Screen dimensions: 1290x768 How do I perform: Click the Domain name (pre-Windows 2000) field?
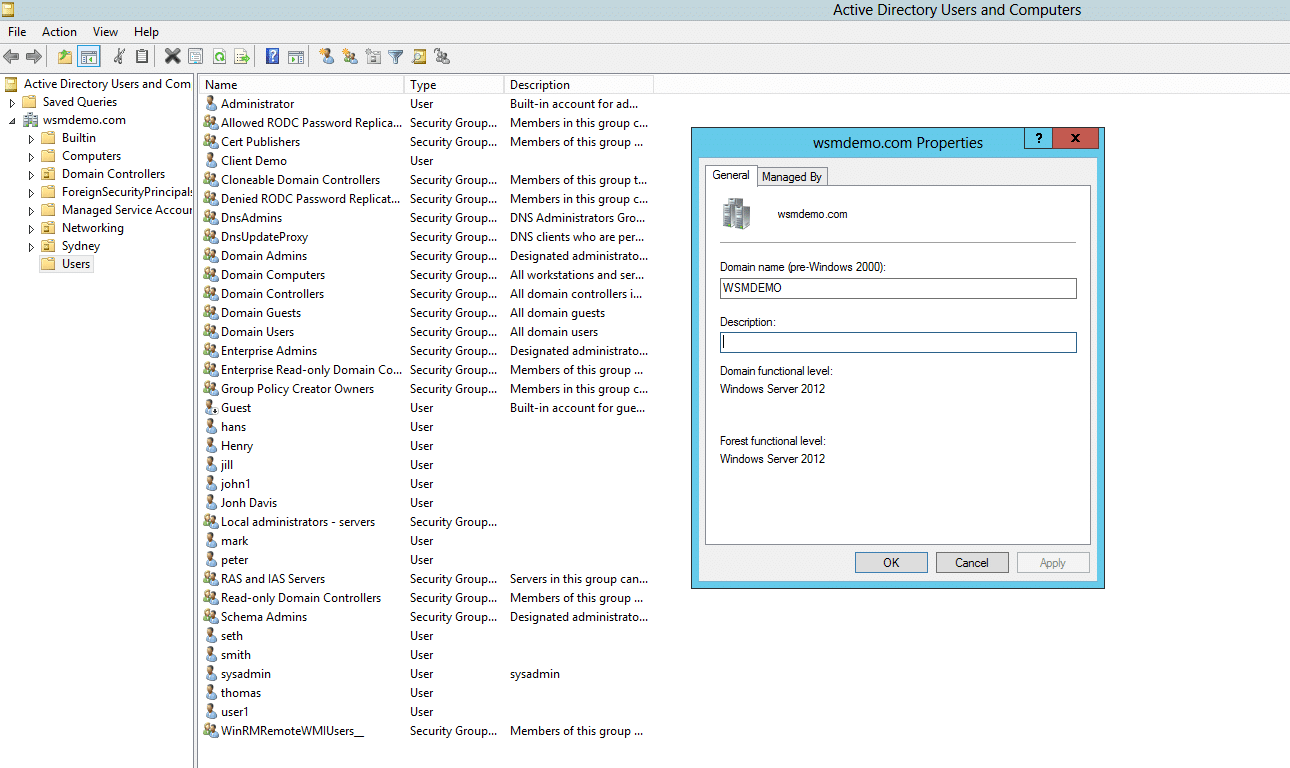coord(898,288)
